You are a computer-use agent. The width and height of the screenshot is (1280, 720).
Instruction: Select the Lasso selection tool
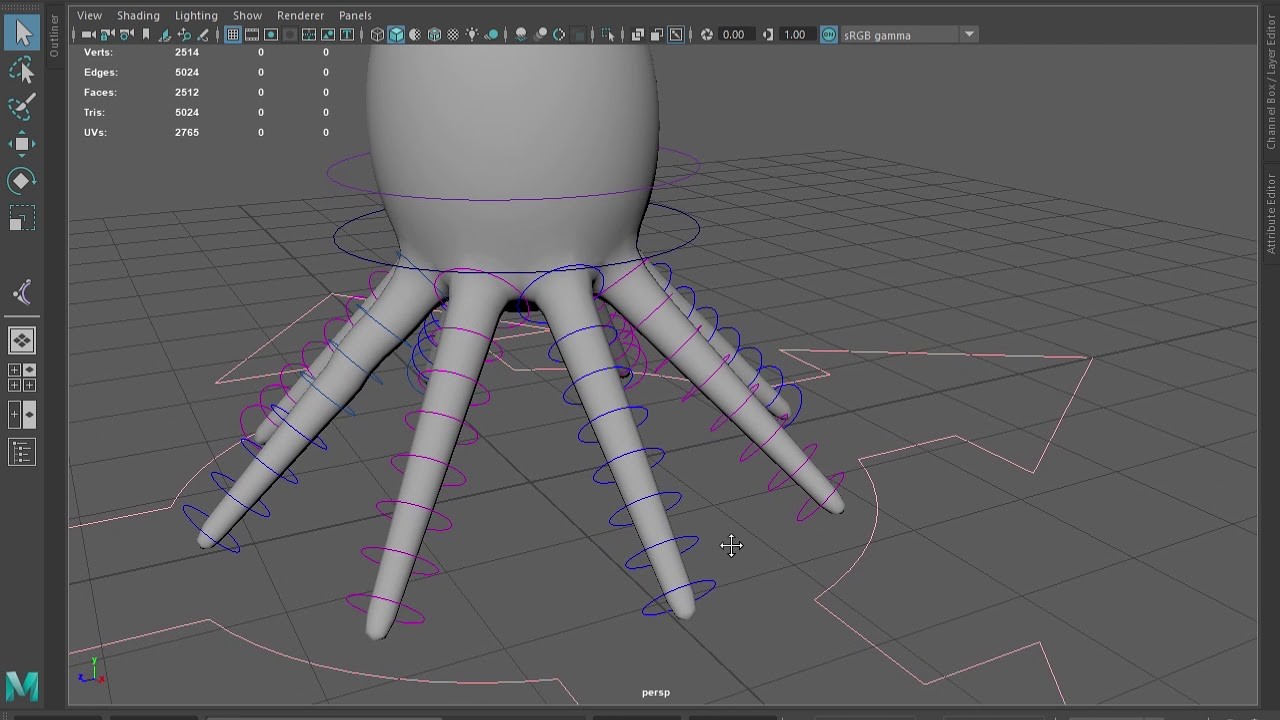pyautogui.click(x=22, y=70)
